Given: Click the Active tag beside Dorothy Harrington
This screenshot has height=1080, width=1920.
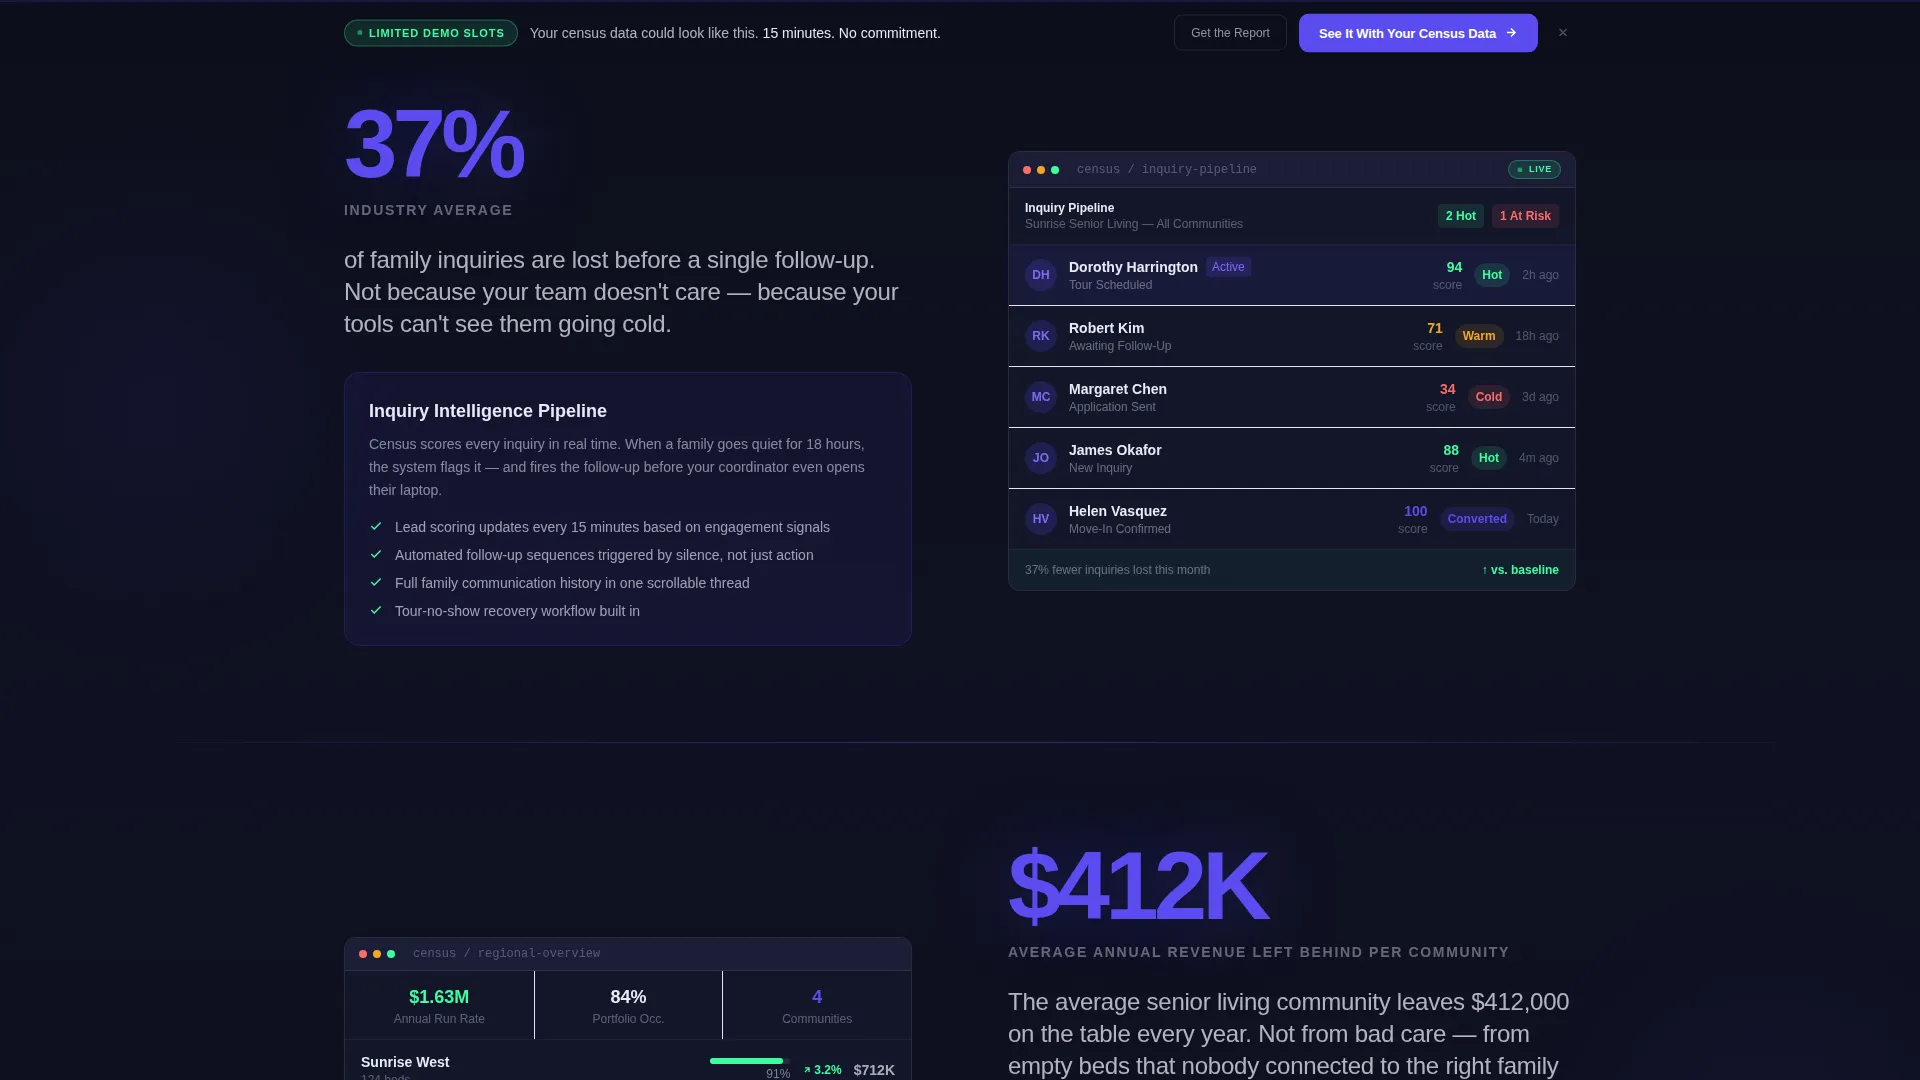Looking at the screenshot, I should pyautogui.click(x=1228, y=267).
